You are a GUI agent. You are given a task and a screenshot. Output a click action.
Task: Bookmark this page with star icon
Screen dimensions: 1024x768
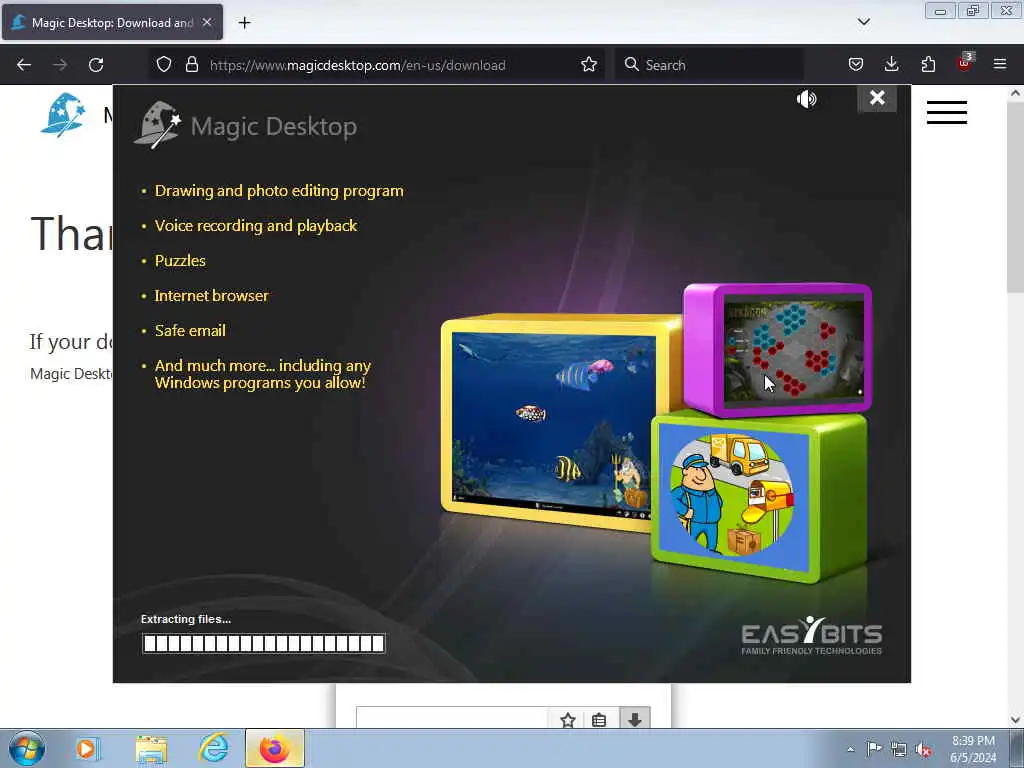(x=589, y=64)
